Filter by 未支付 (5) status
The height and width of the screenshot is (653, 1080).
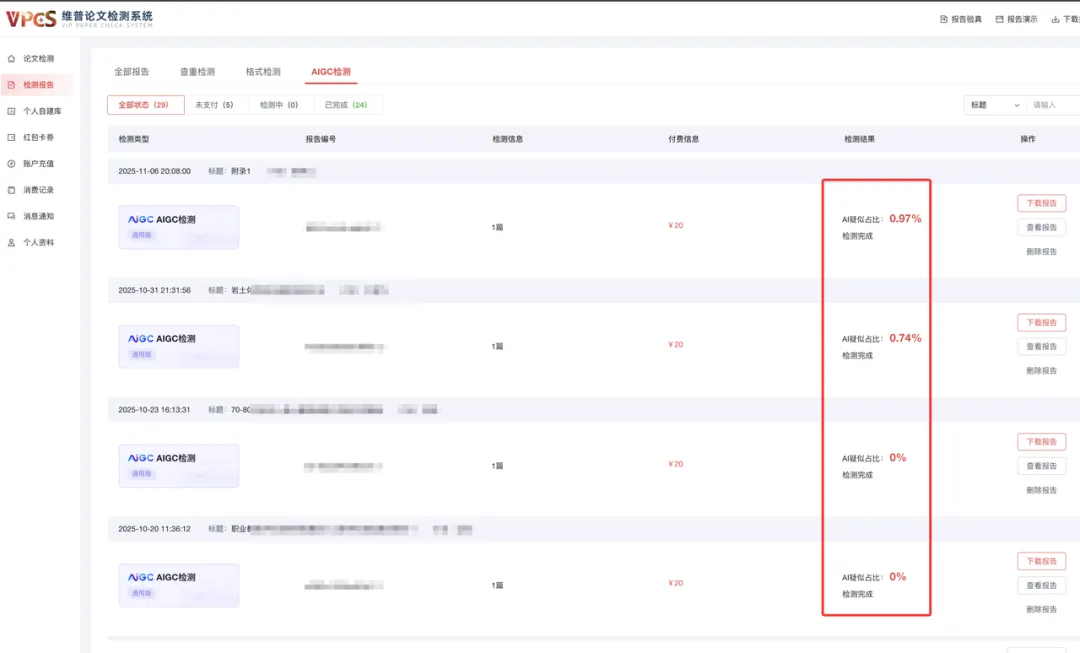[214, 105]
